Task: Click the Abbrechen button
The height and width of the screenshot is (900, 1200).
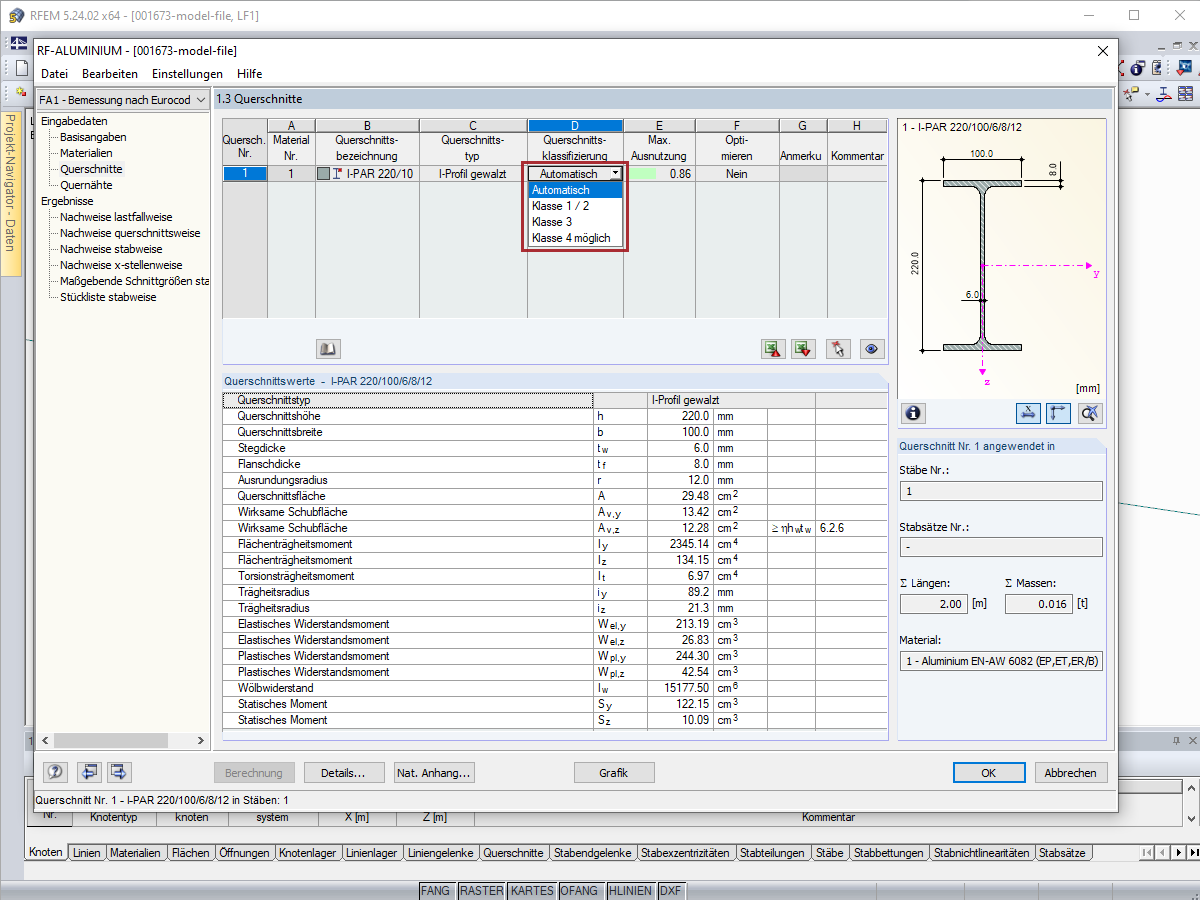Action: pyautogui.click(x=1070, y=773)
